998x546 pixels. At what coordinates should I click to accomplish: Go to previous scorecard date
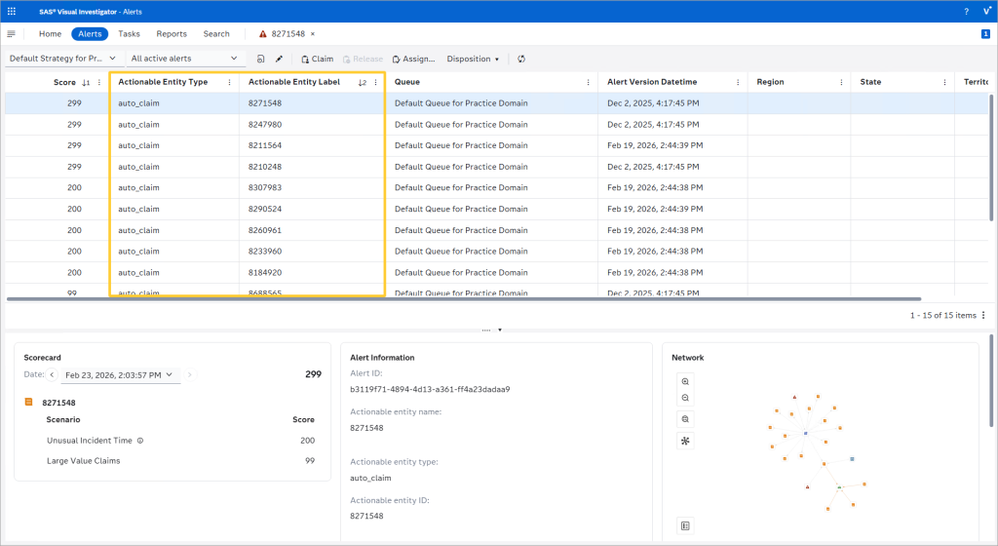(52, 375)
